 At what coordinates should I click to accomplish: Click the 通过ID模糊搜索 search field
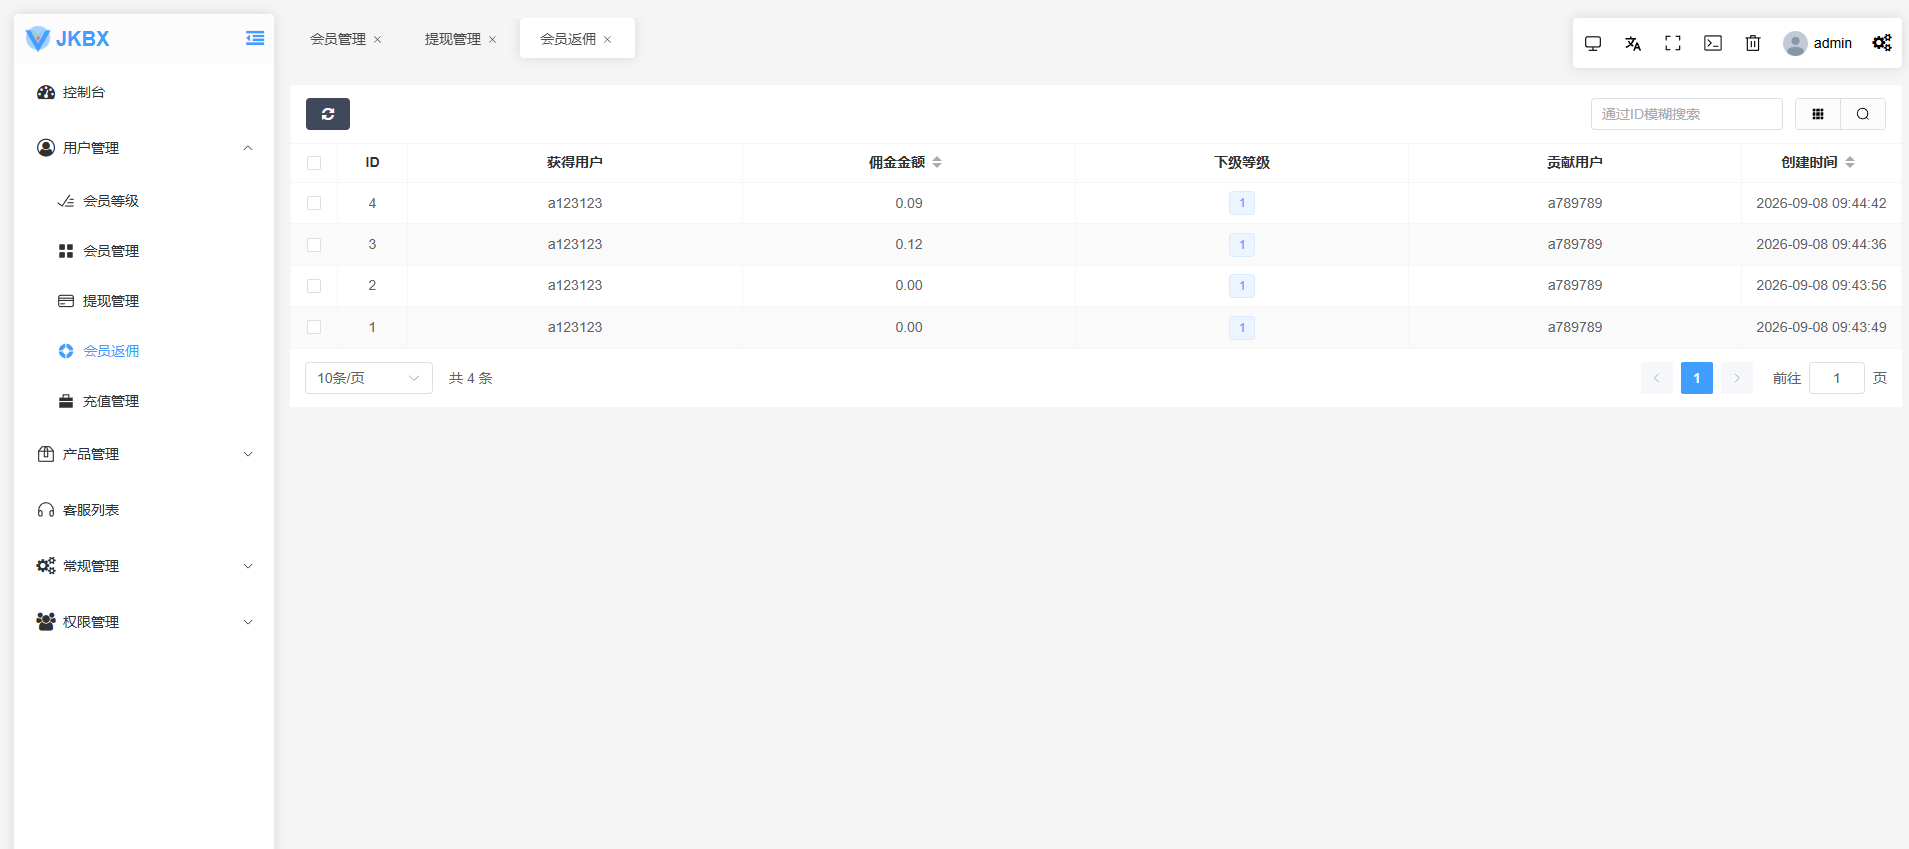1687,114
